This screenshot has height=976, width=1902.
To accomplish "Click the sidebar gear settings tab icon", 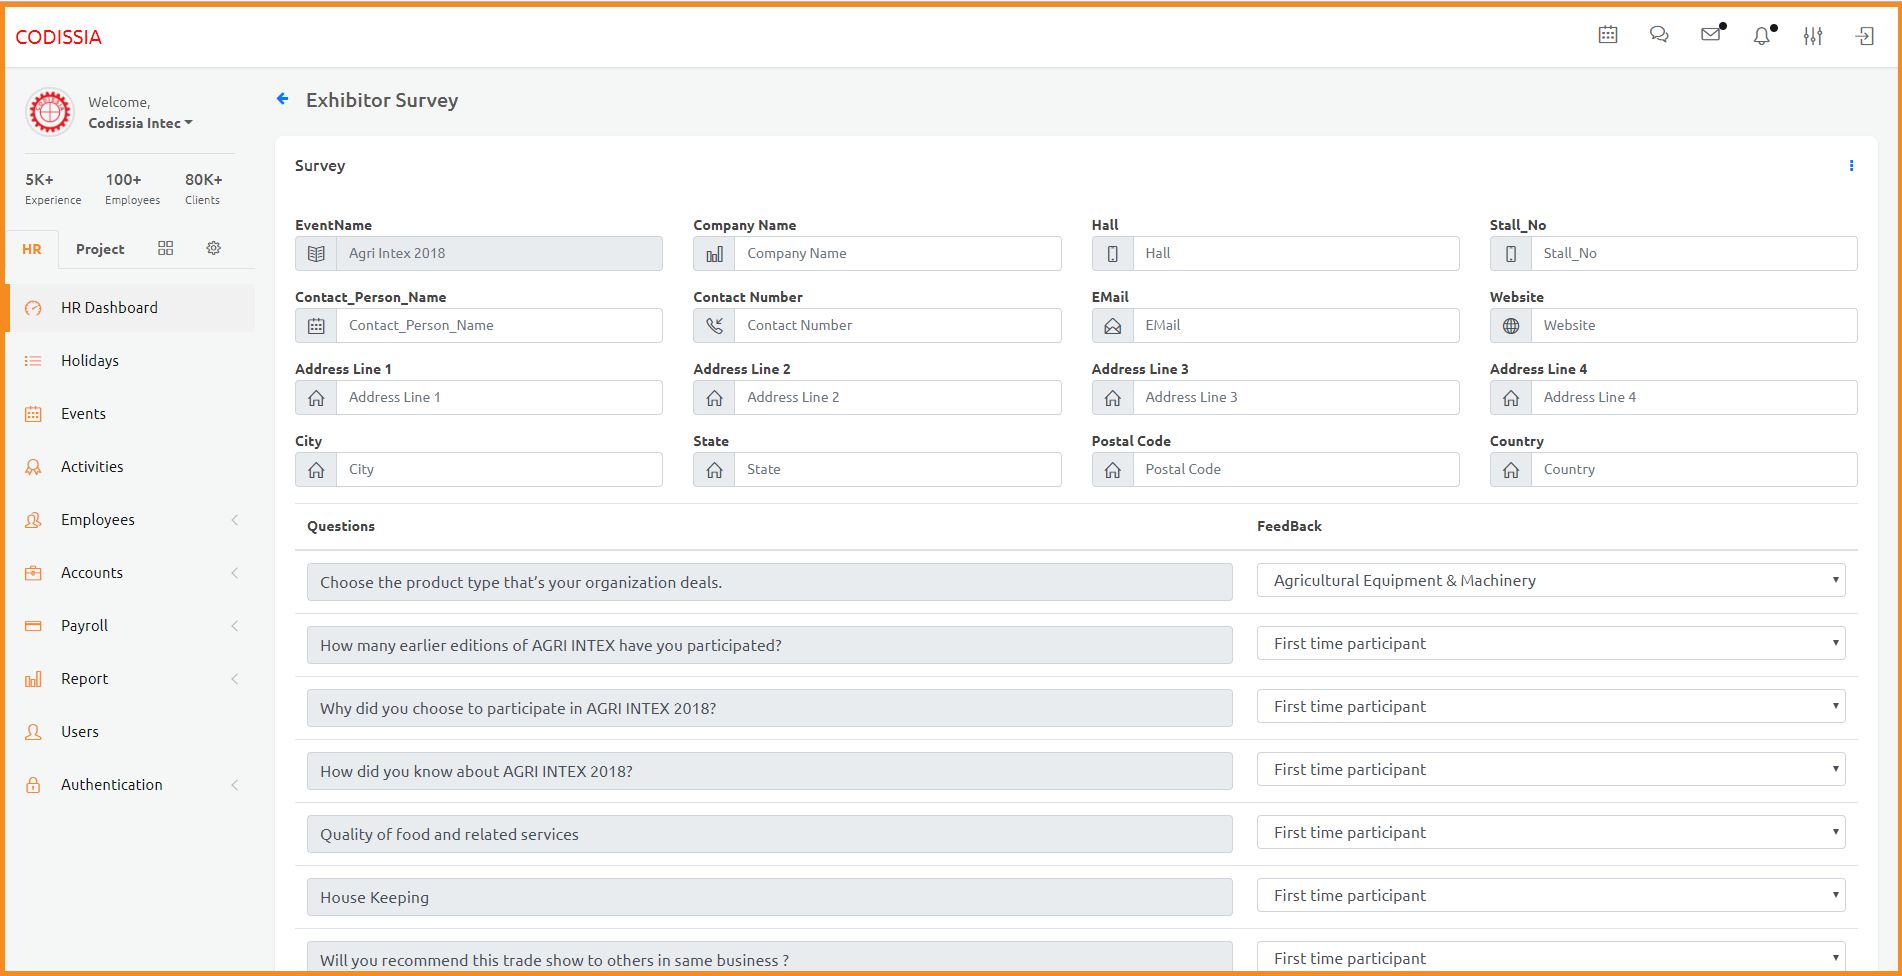I will pyautogui.click(x=213, y=248).
